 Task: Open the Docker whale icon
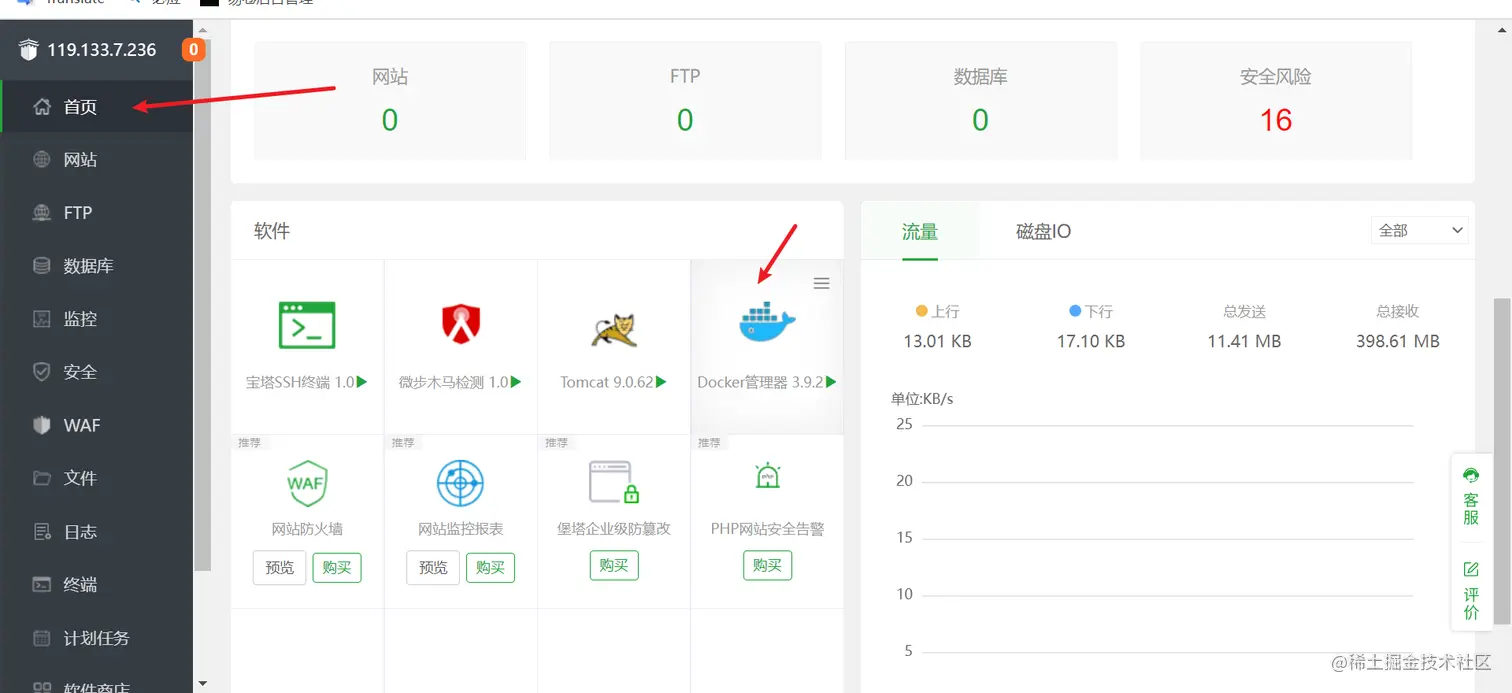[x=767, y=322]
